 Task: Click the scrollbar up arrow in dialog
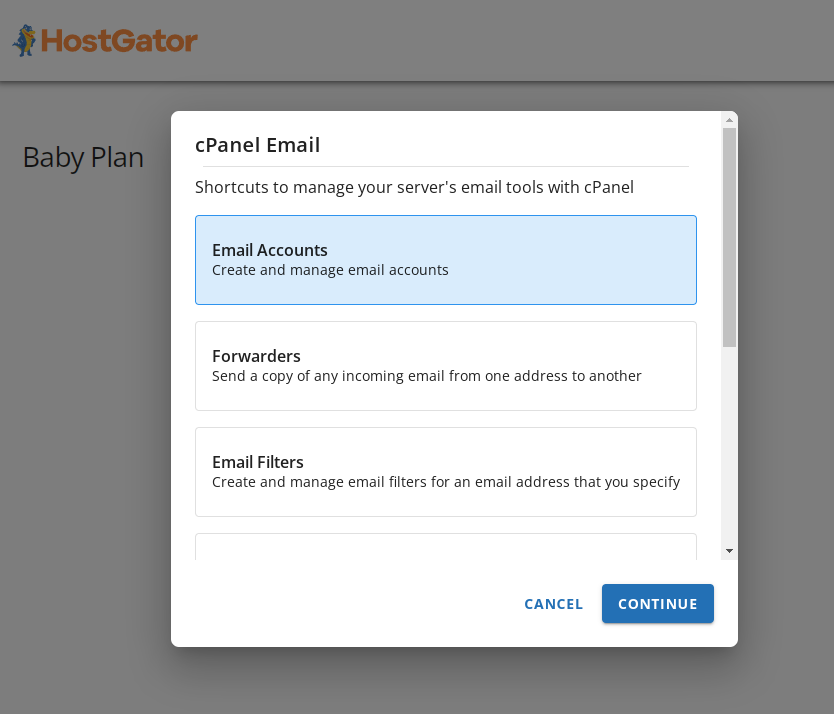point(729,120)
